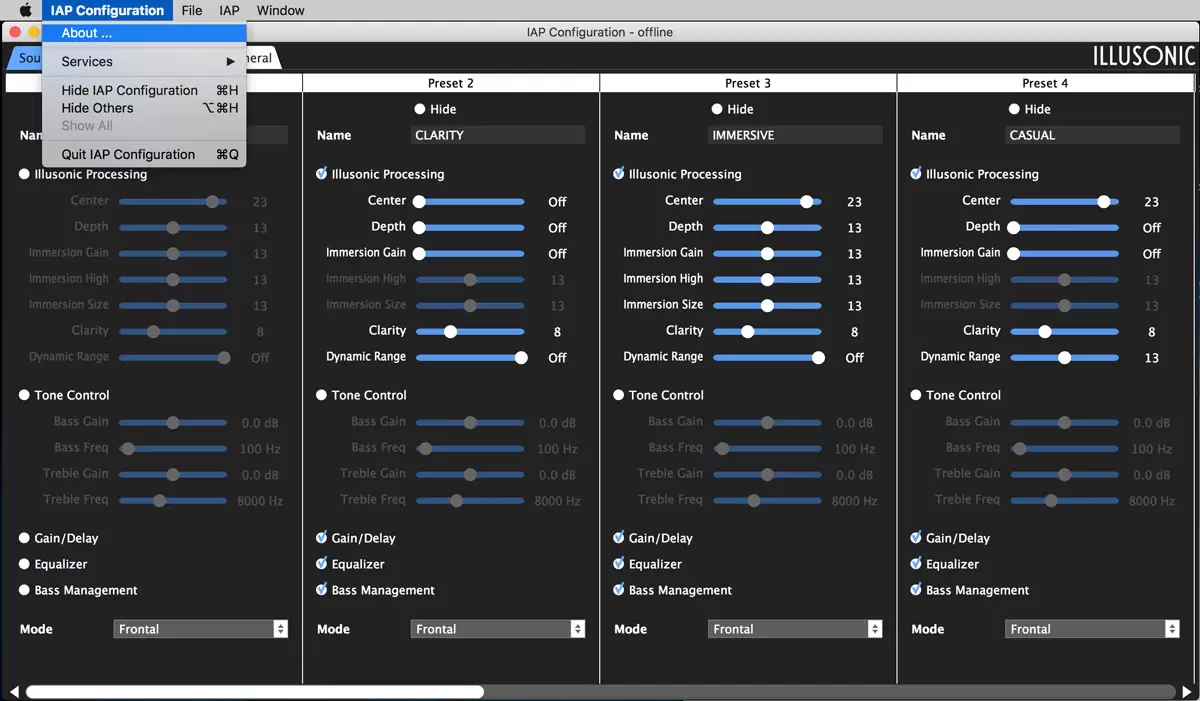Viewport: 1200px width, 701px height.
Task: Open the Mode dropdown in Preset 2
Action: point(498,629)
